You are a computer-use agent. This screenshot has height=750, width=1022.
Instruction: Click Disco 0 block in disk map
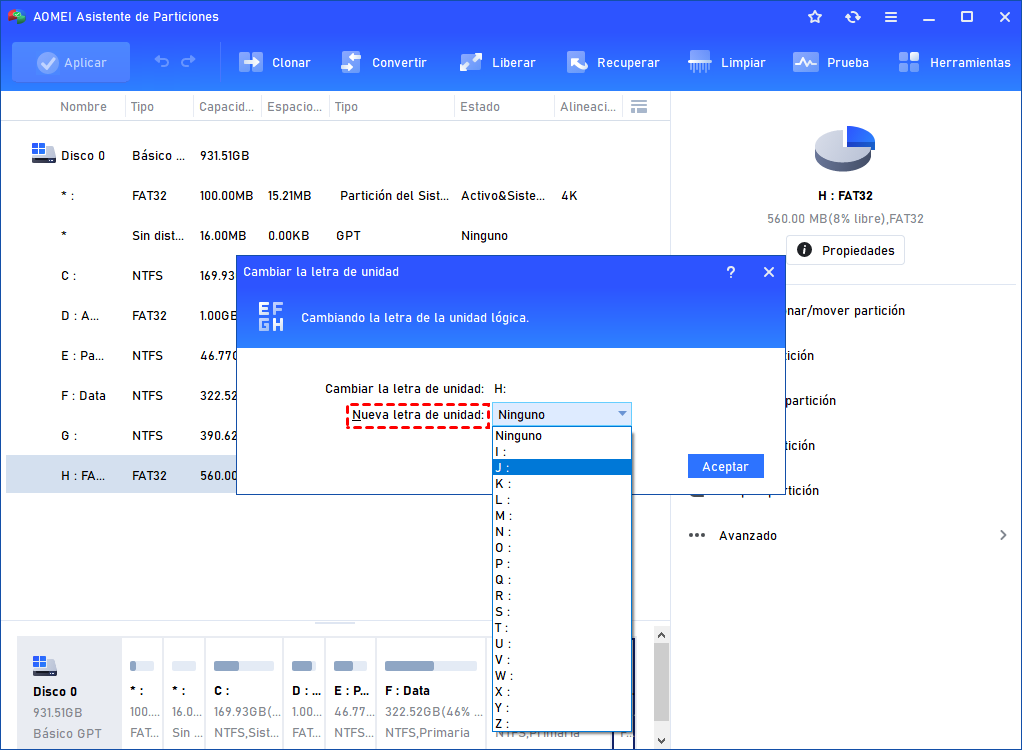tap(69, 693)
